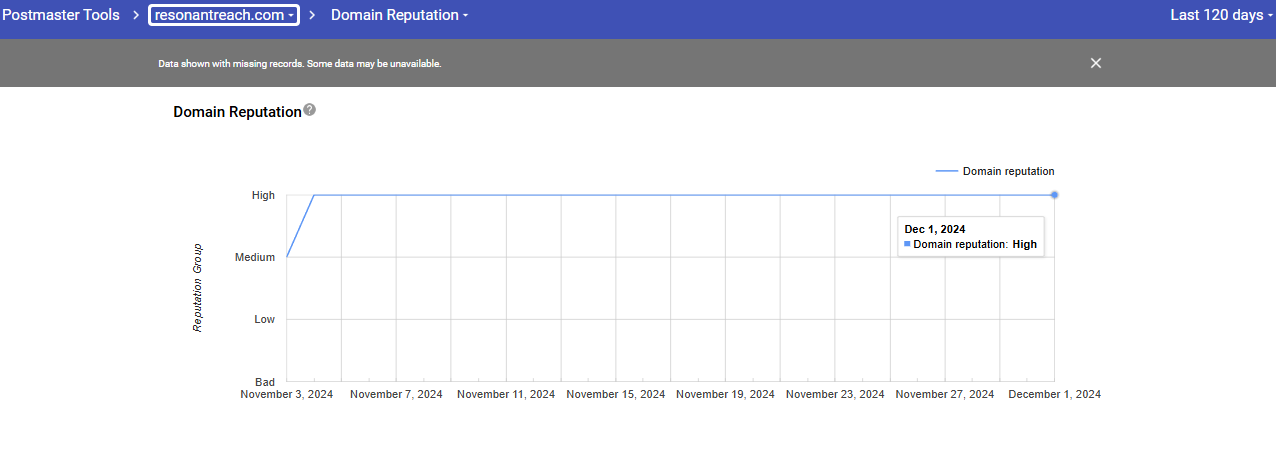
Task: Open the Last 120 days date range selector
Action: (1222, 15)
